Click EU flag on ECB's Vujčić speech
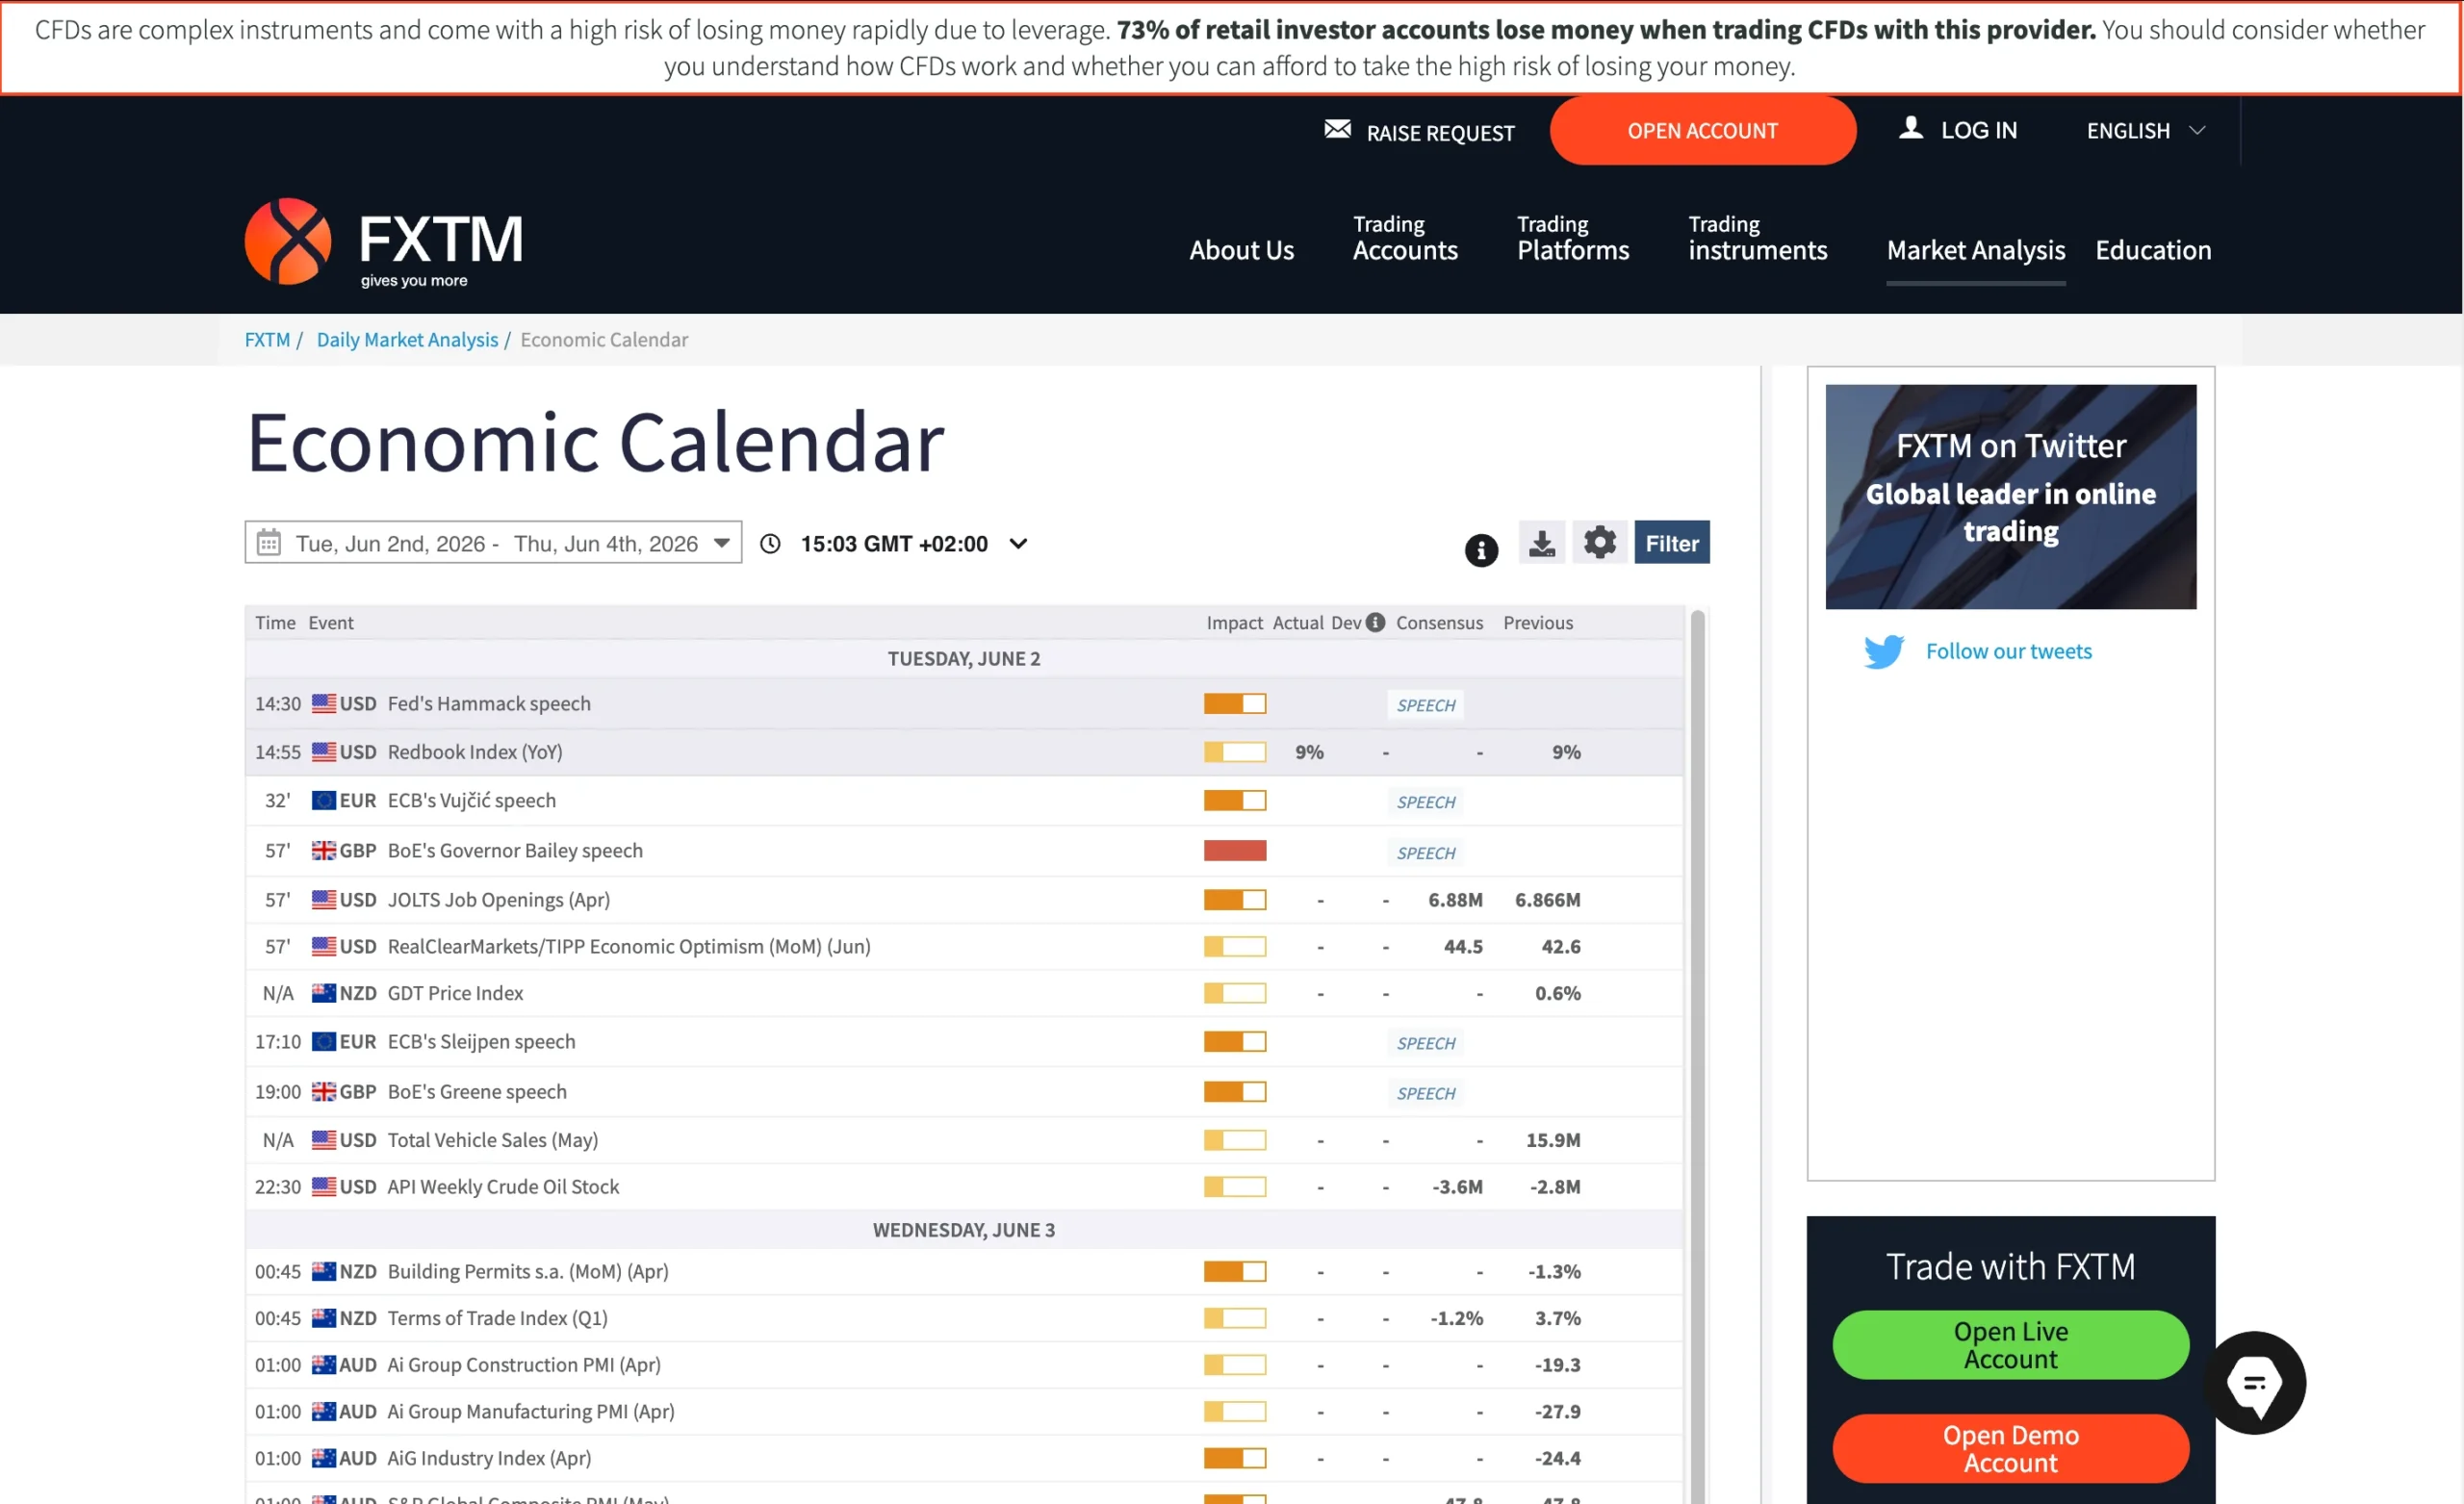Image resolution: width=2464 pixels, height=1504 pixels. point(323,800)
